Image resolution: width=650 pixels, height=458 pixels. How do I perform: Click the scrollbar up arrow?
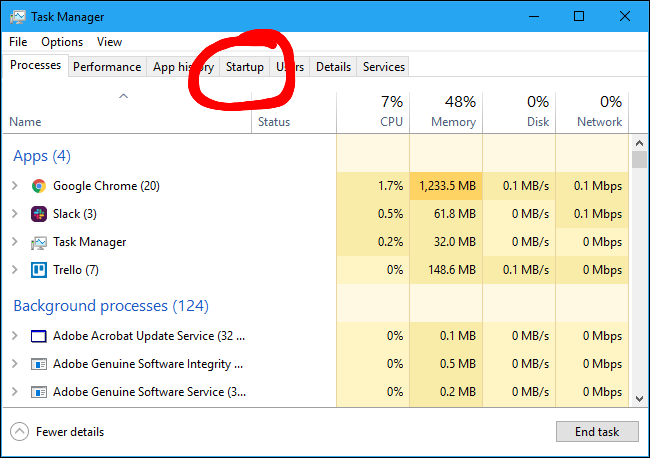click(x=639, y=143)
